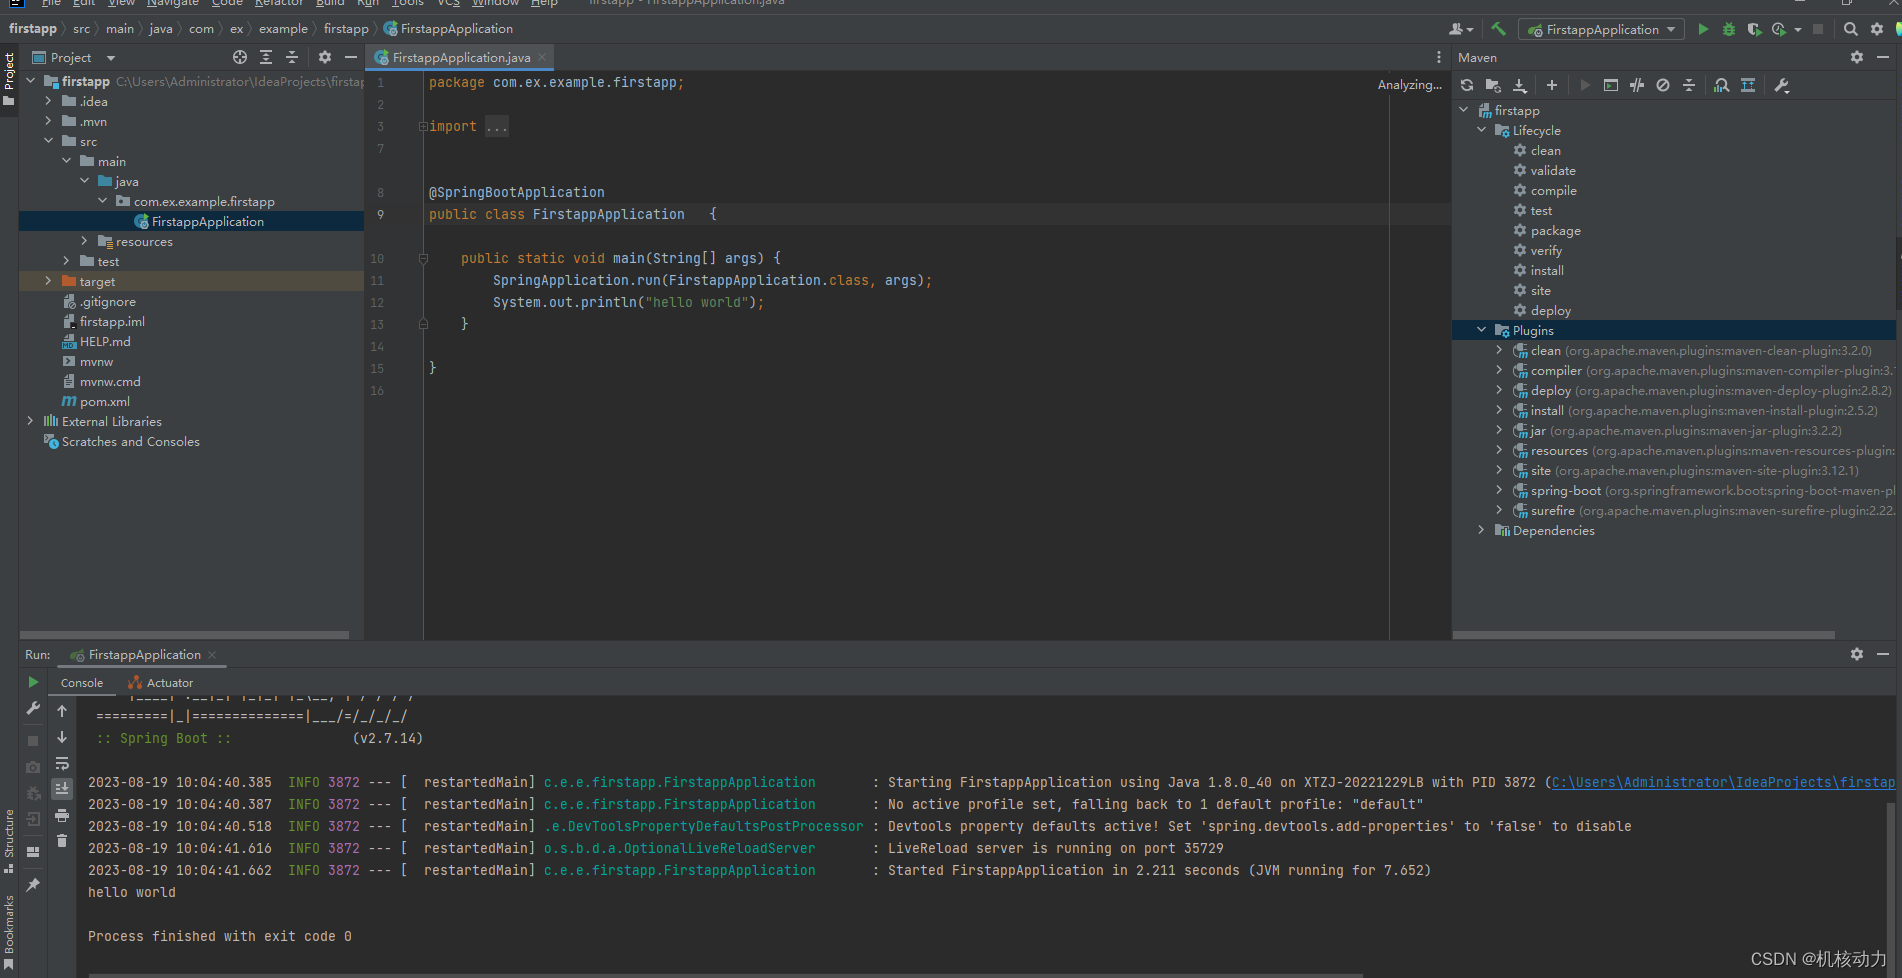The height and width of the screenshot is (978, 1902).
Task: Expand the target folder
Action: pos(48,281)
